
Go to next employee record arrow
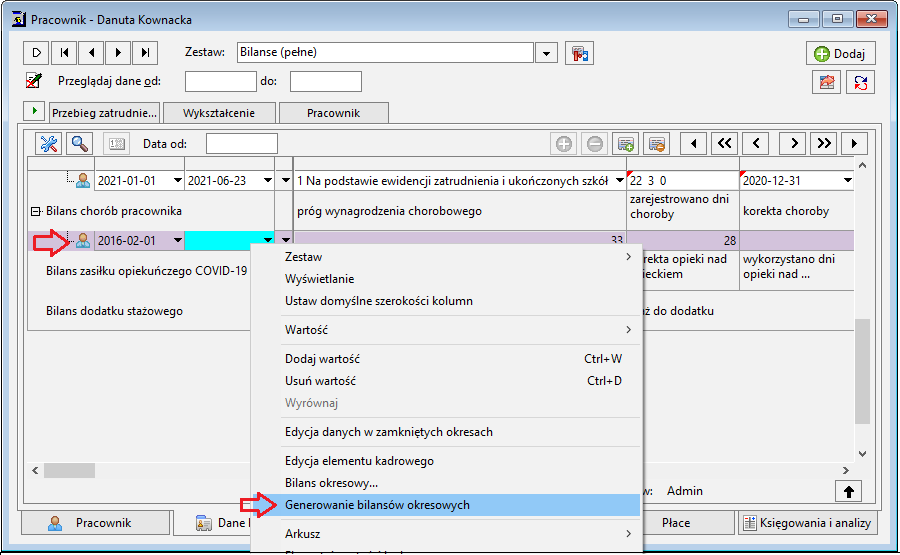tap(118, 53)
